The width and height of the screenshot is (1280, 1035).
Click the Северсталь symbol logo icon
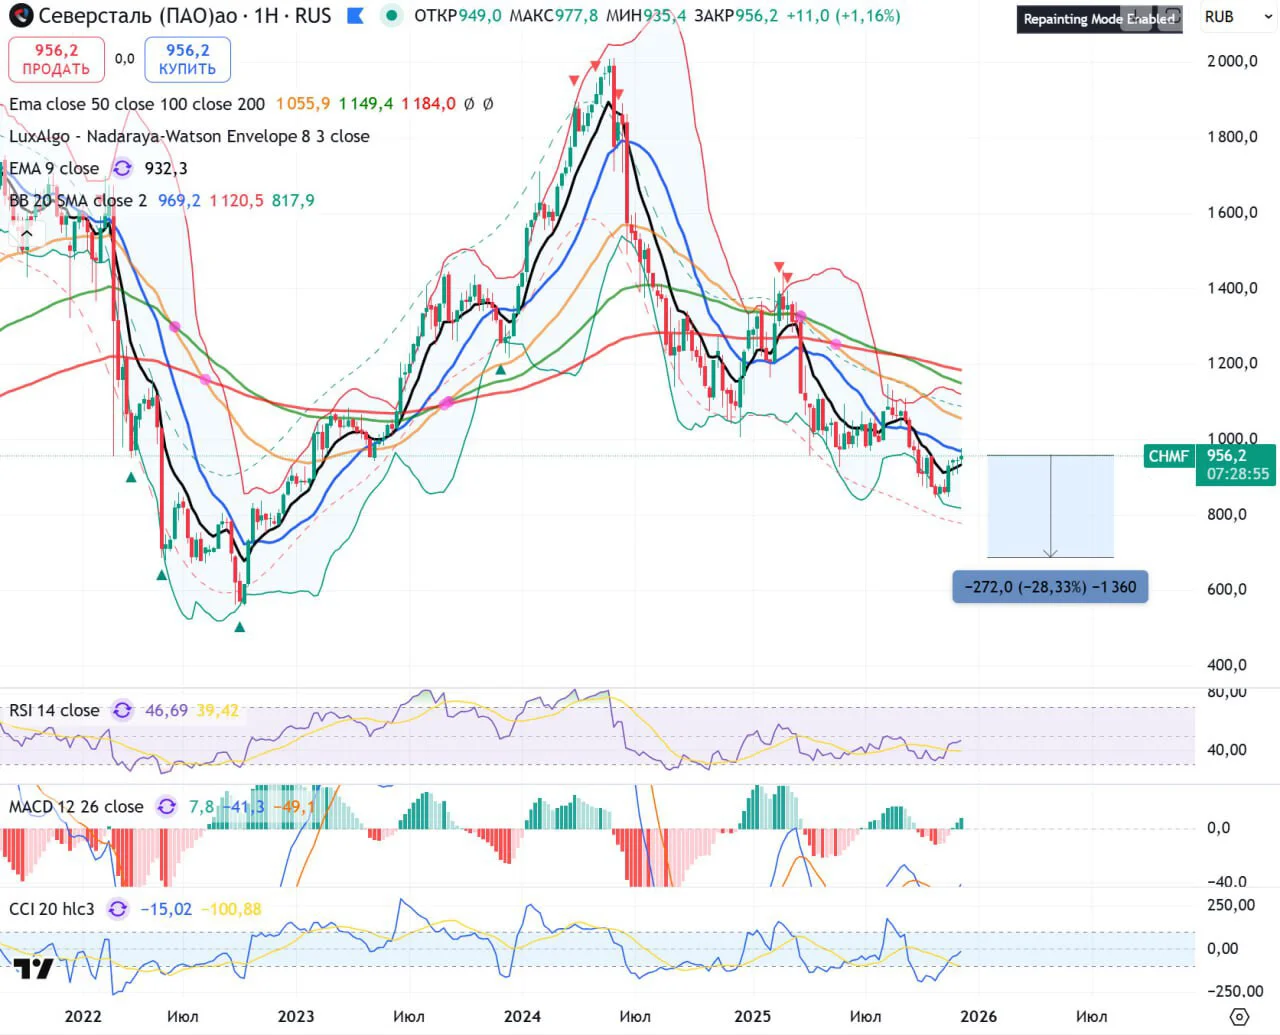coord(20,16)
